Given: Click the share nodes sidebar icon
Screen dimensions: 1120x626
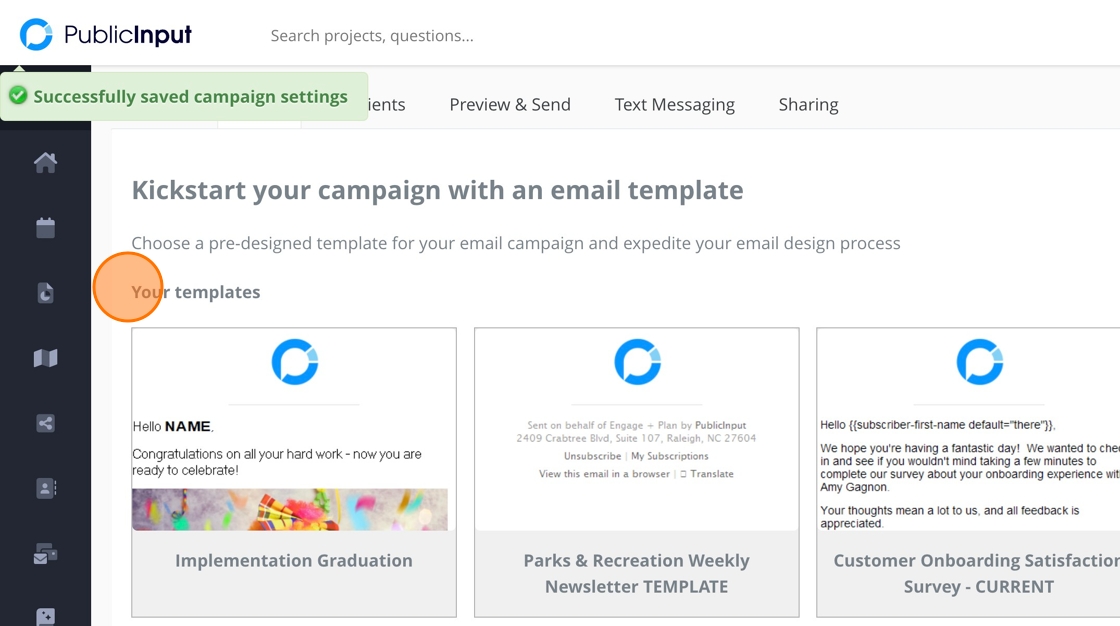Looking at the screenshot, I should (45, 423).
